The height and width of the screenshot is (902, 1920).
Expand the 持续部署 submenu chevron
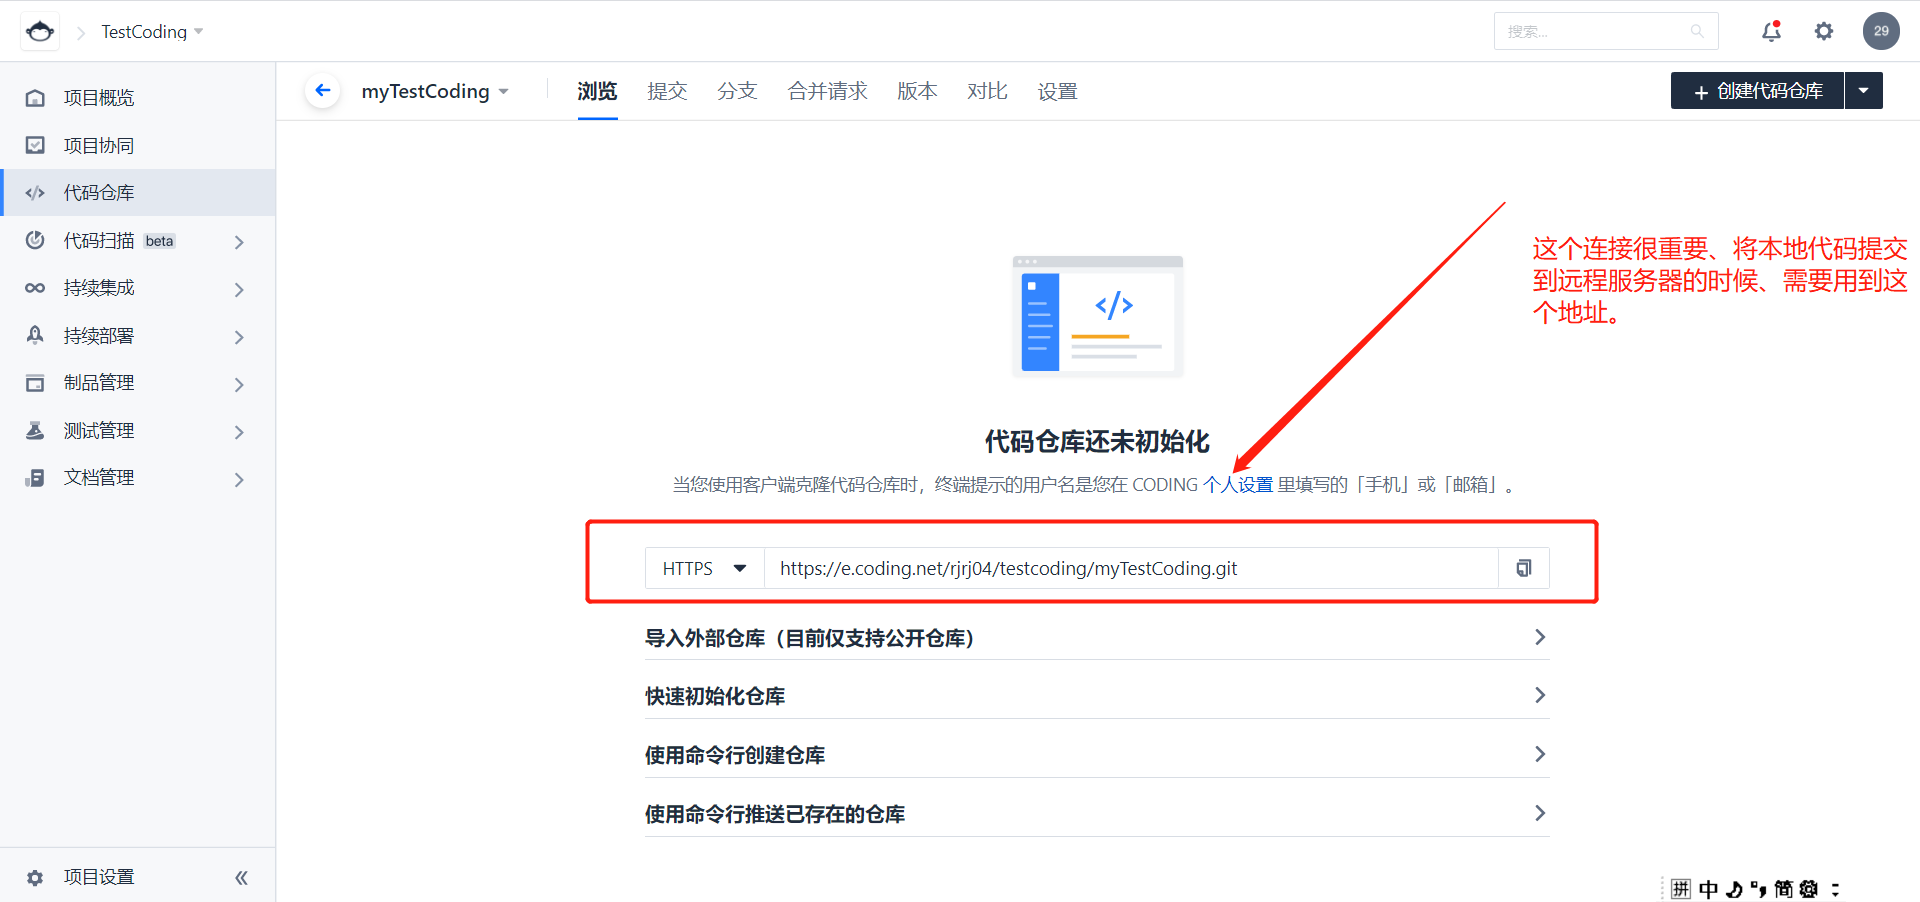click(239, 337)
